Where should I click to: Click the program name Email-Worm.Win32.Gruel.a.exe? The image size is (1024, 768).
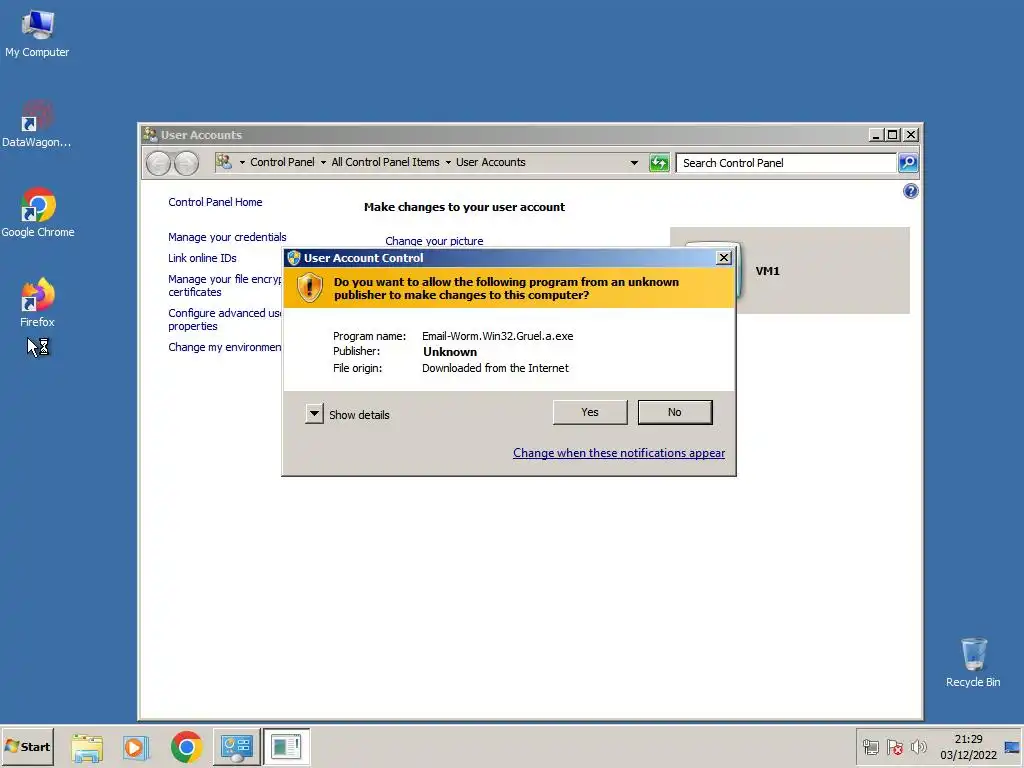click(498, 336)
